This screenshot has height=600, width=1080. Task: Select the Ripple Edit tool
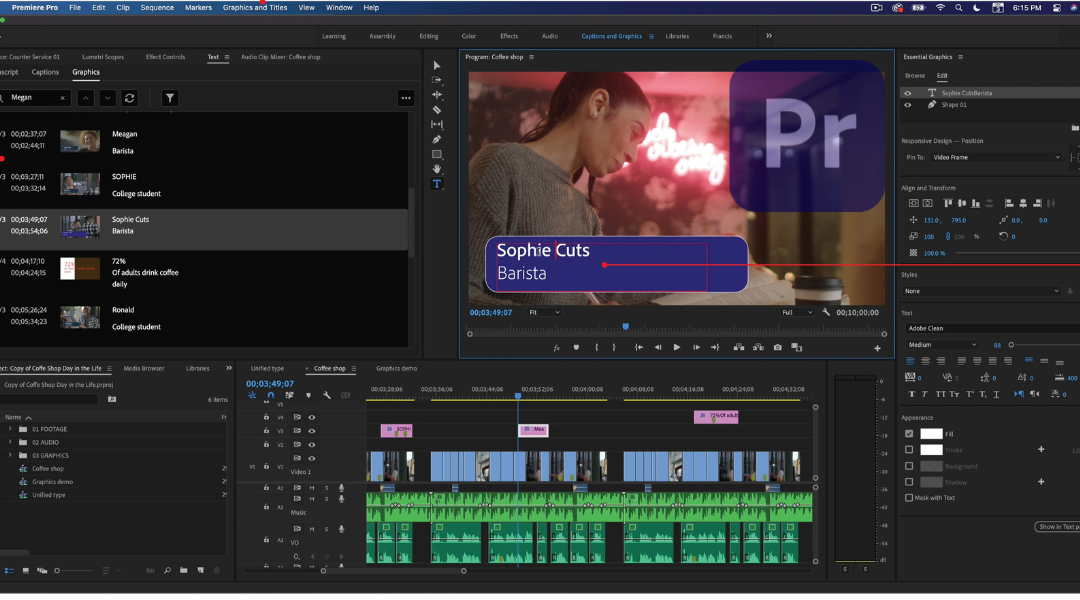(x=437, y=94)
